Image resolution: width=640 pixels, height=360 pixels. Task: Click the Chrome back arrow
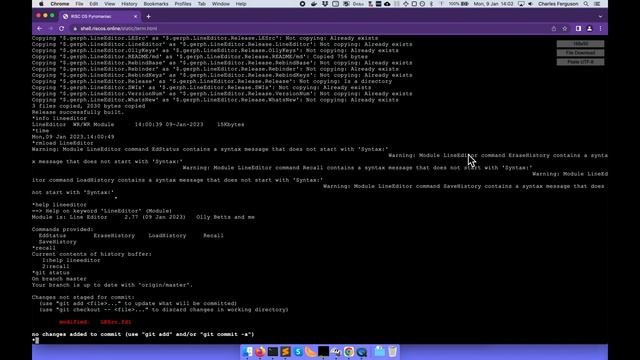point(40,29)
